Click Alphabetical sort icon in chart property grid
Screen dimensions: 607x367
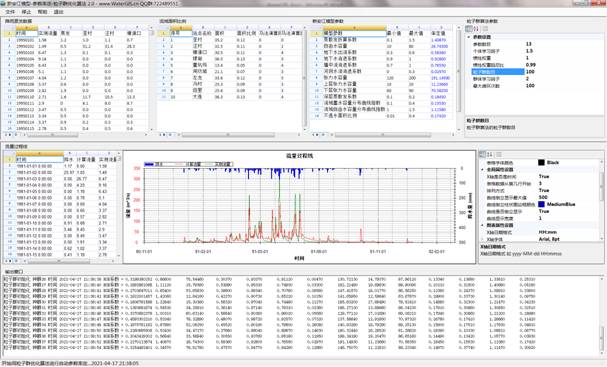click(x=490, y=154)
